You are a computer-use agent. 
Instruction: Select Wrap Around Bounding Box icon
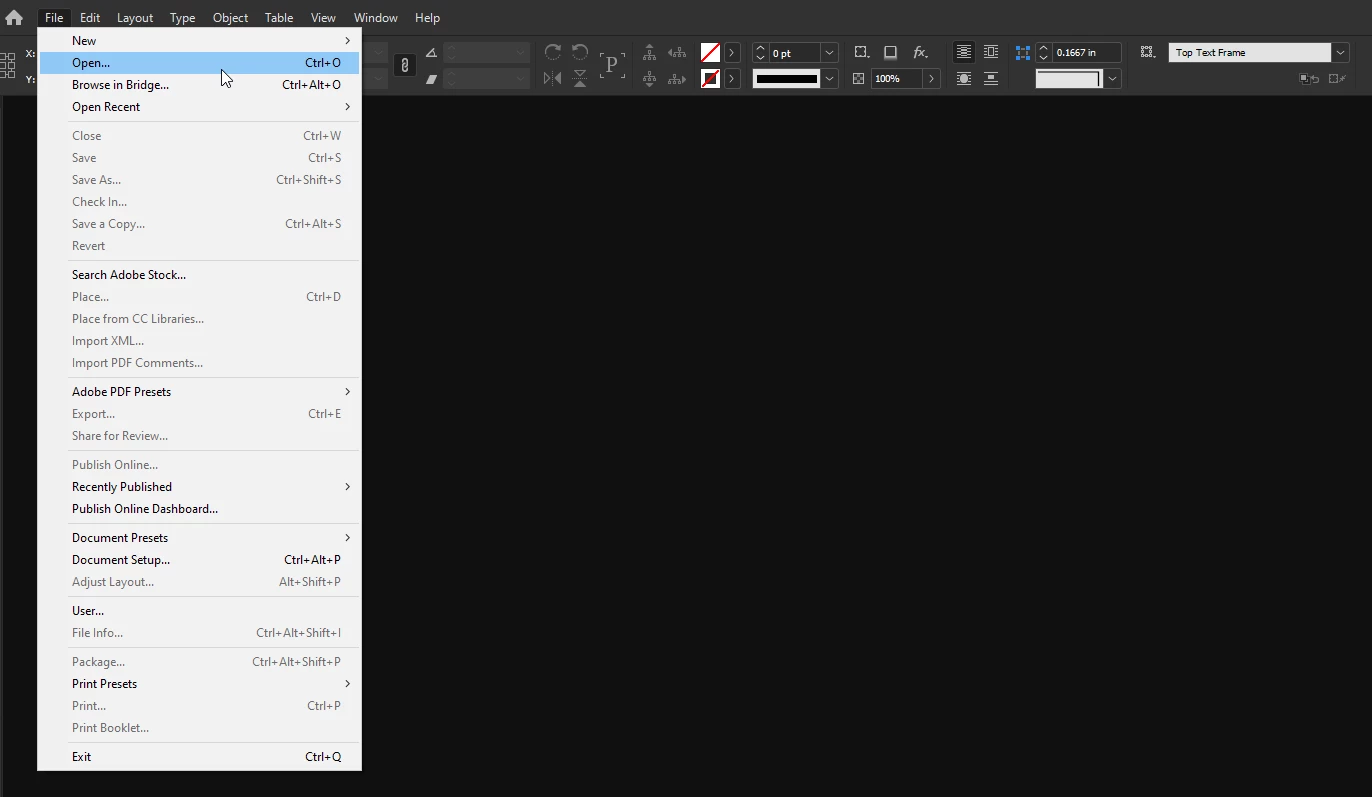point(991,52)
